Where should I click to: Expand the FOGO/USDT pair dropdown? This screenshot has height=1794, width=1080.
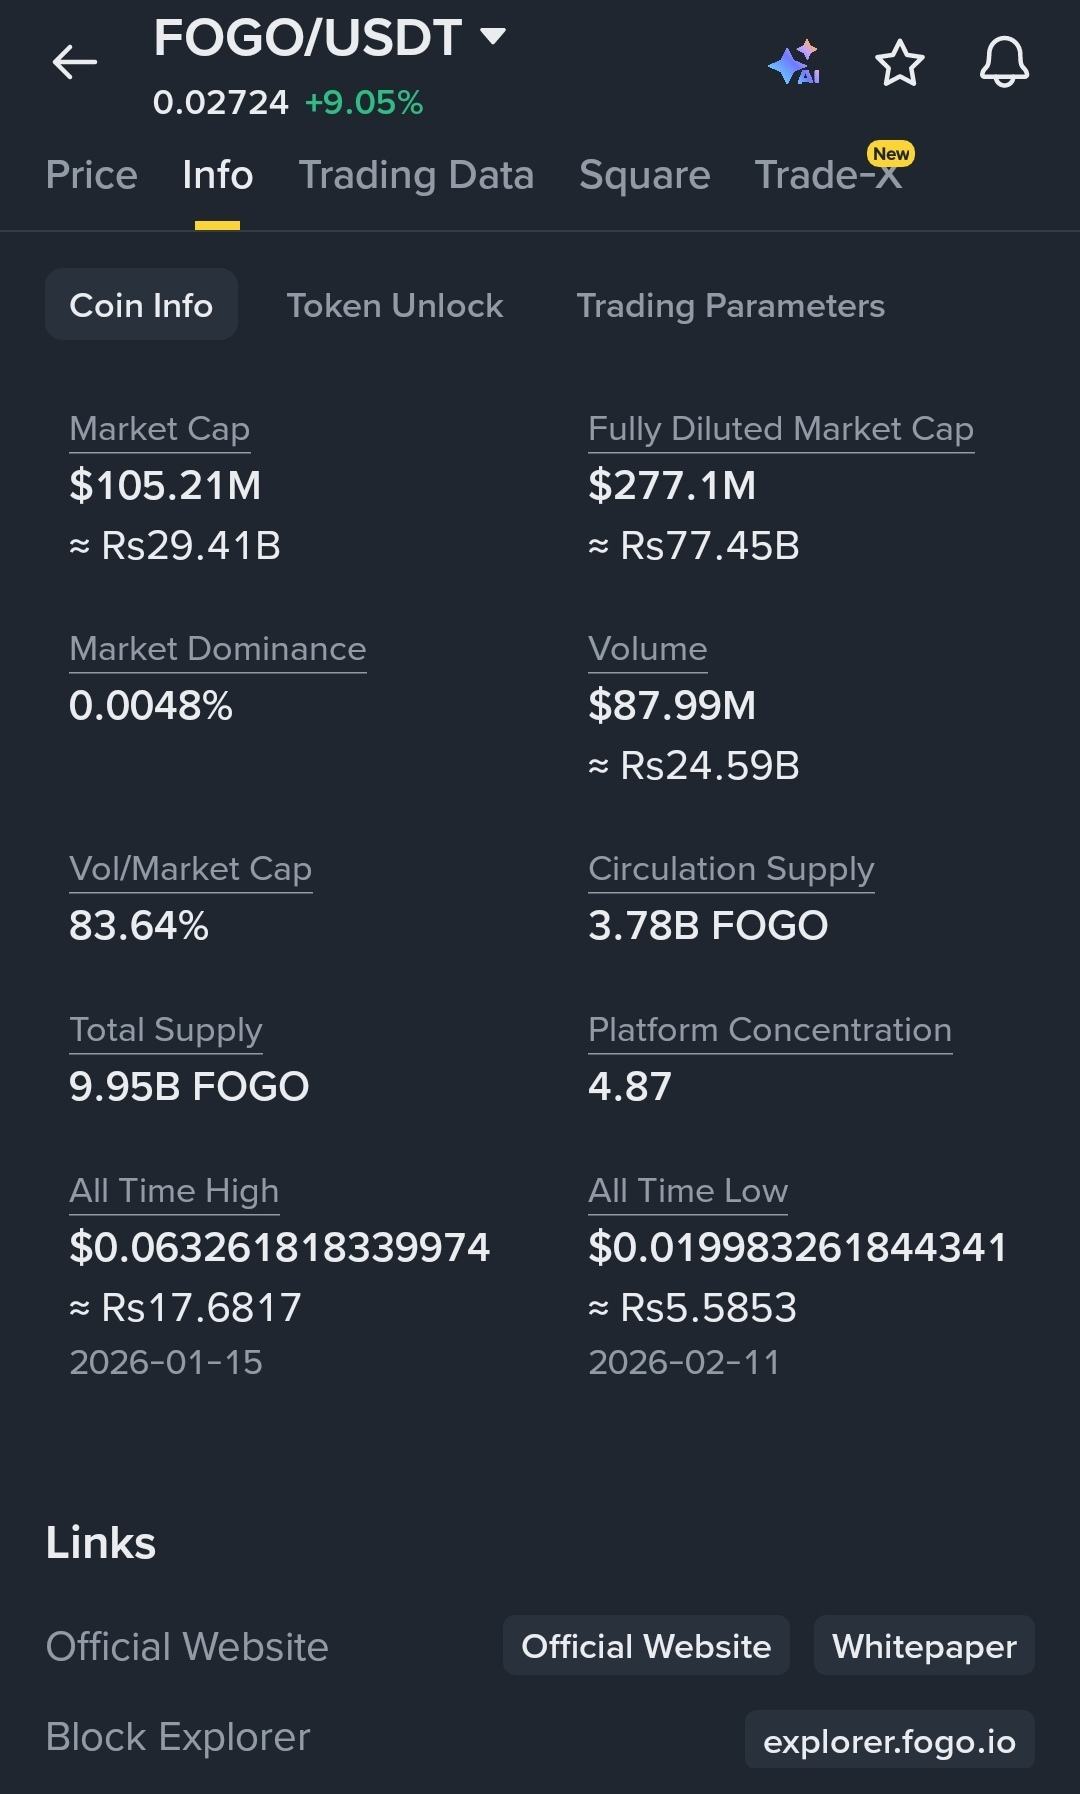[493, 37]
